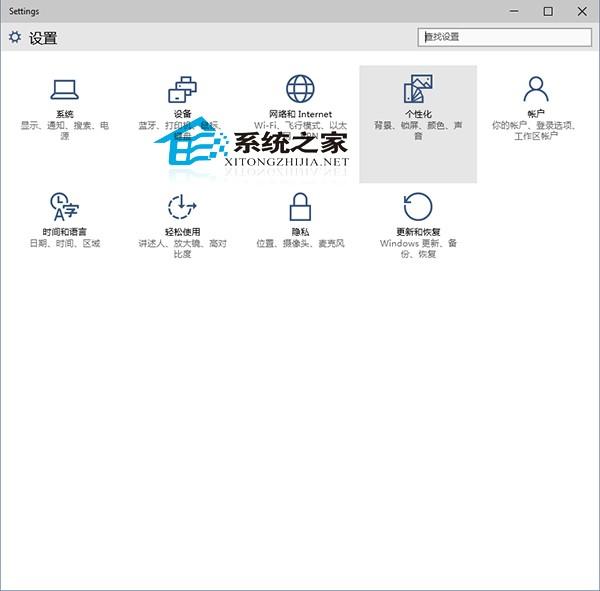The width and height of the screenshot is (600, 591).
Task: Maximize the Settings window
Action: [x=548, y=11]
